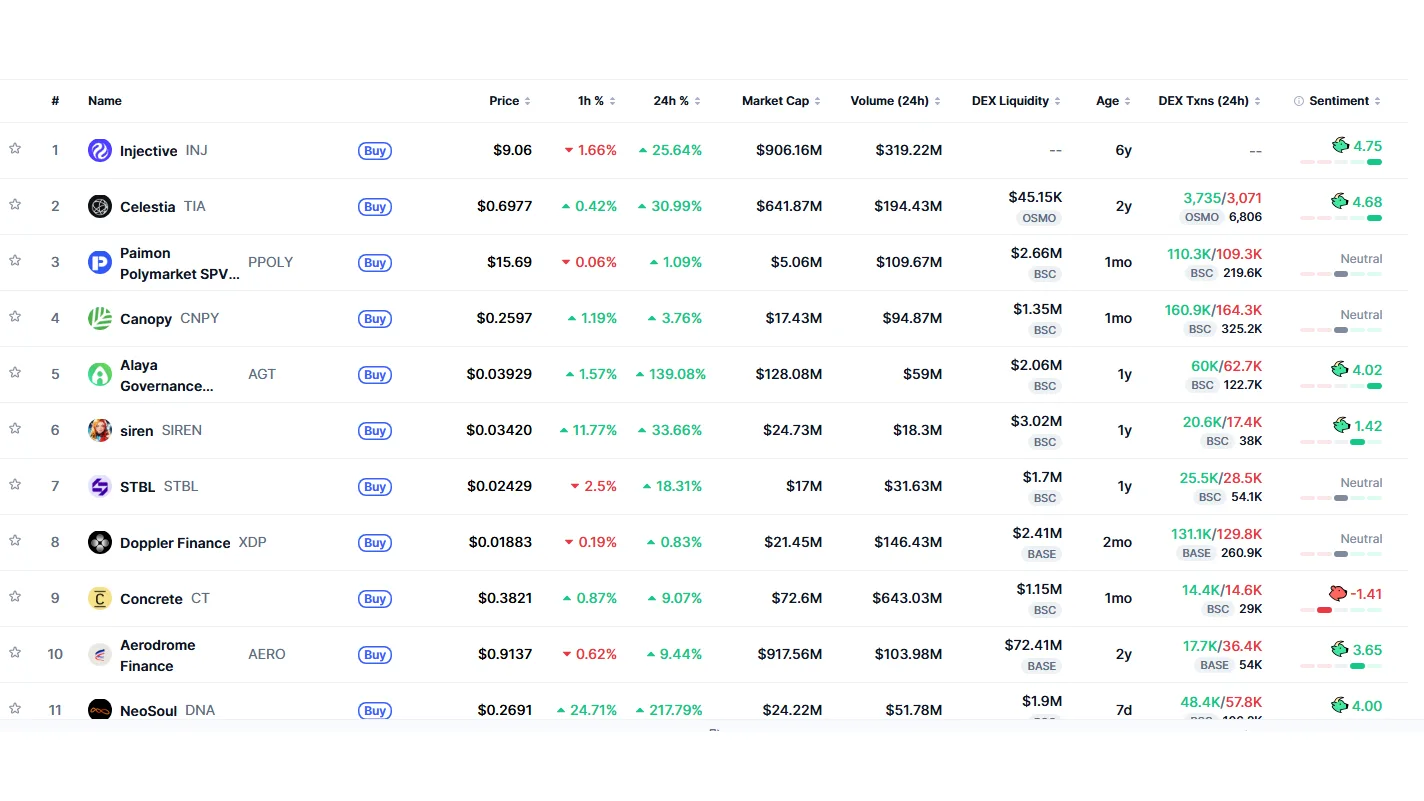The width and height of the screenshot is (1424, 801).
Task: Click the NeoSoul coin logo
Action: click(99, 710)
